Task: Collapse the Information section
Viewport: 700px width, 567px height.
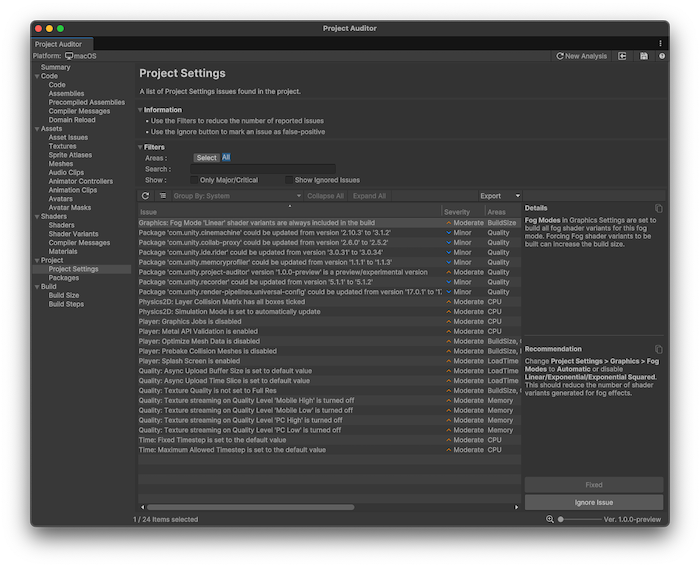Action: pyautogui.click(x=141, y=110)
